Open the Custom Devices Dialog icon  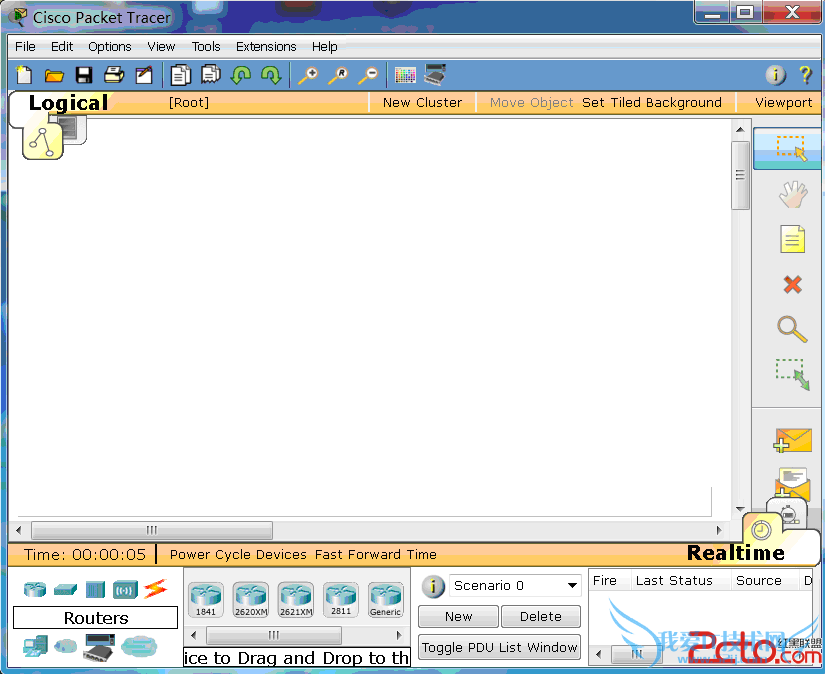(435, 74)
